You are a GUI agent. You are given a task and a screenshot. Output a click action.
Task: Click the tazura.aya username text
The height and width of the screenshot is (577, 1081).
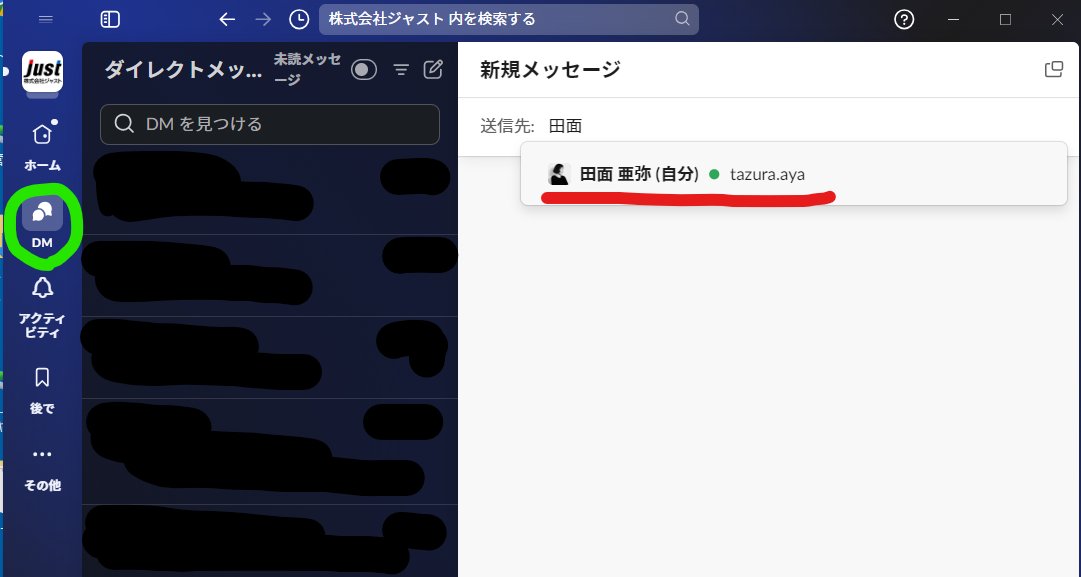tap(767, 174)
